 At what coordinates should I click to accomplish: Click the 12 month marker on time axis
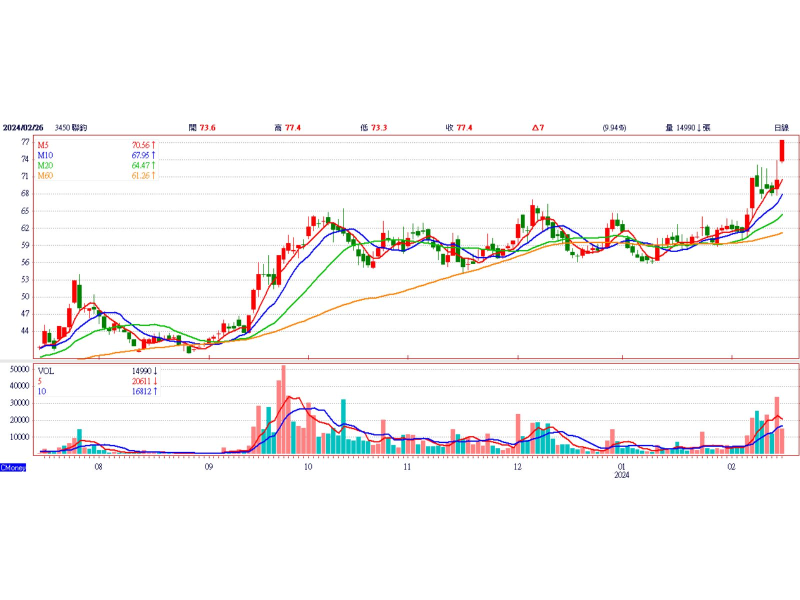(516, 467)
